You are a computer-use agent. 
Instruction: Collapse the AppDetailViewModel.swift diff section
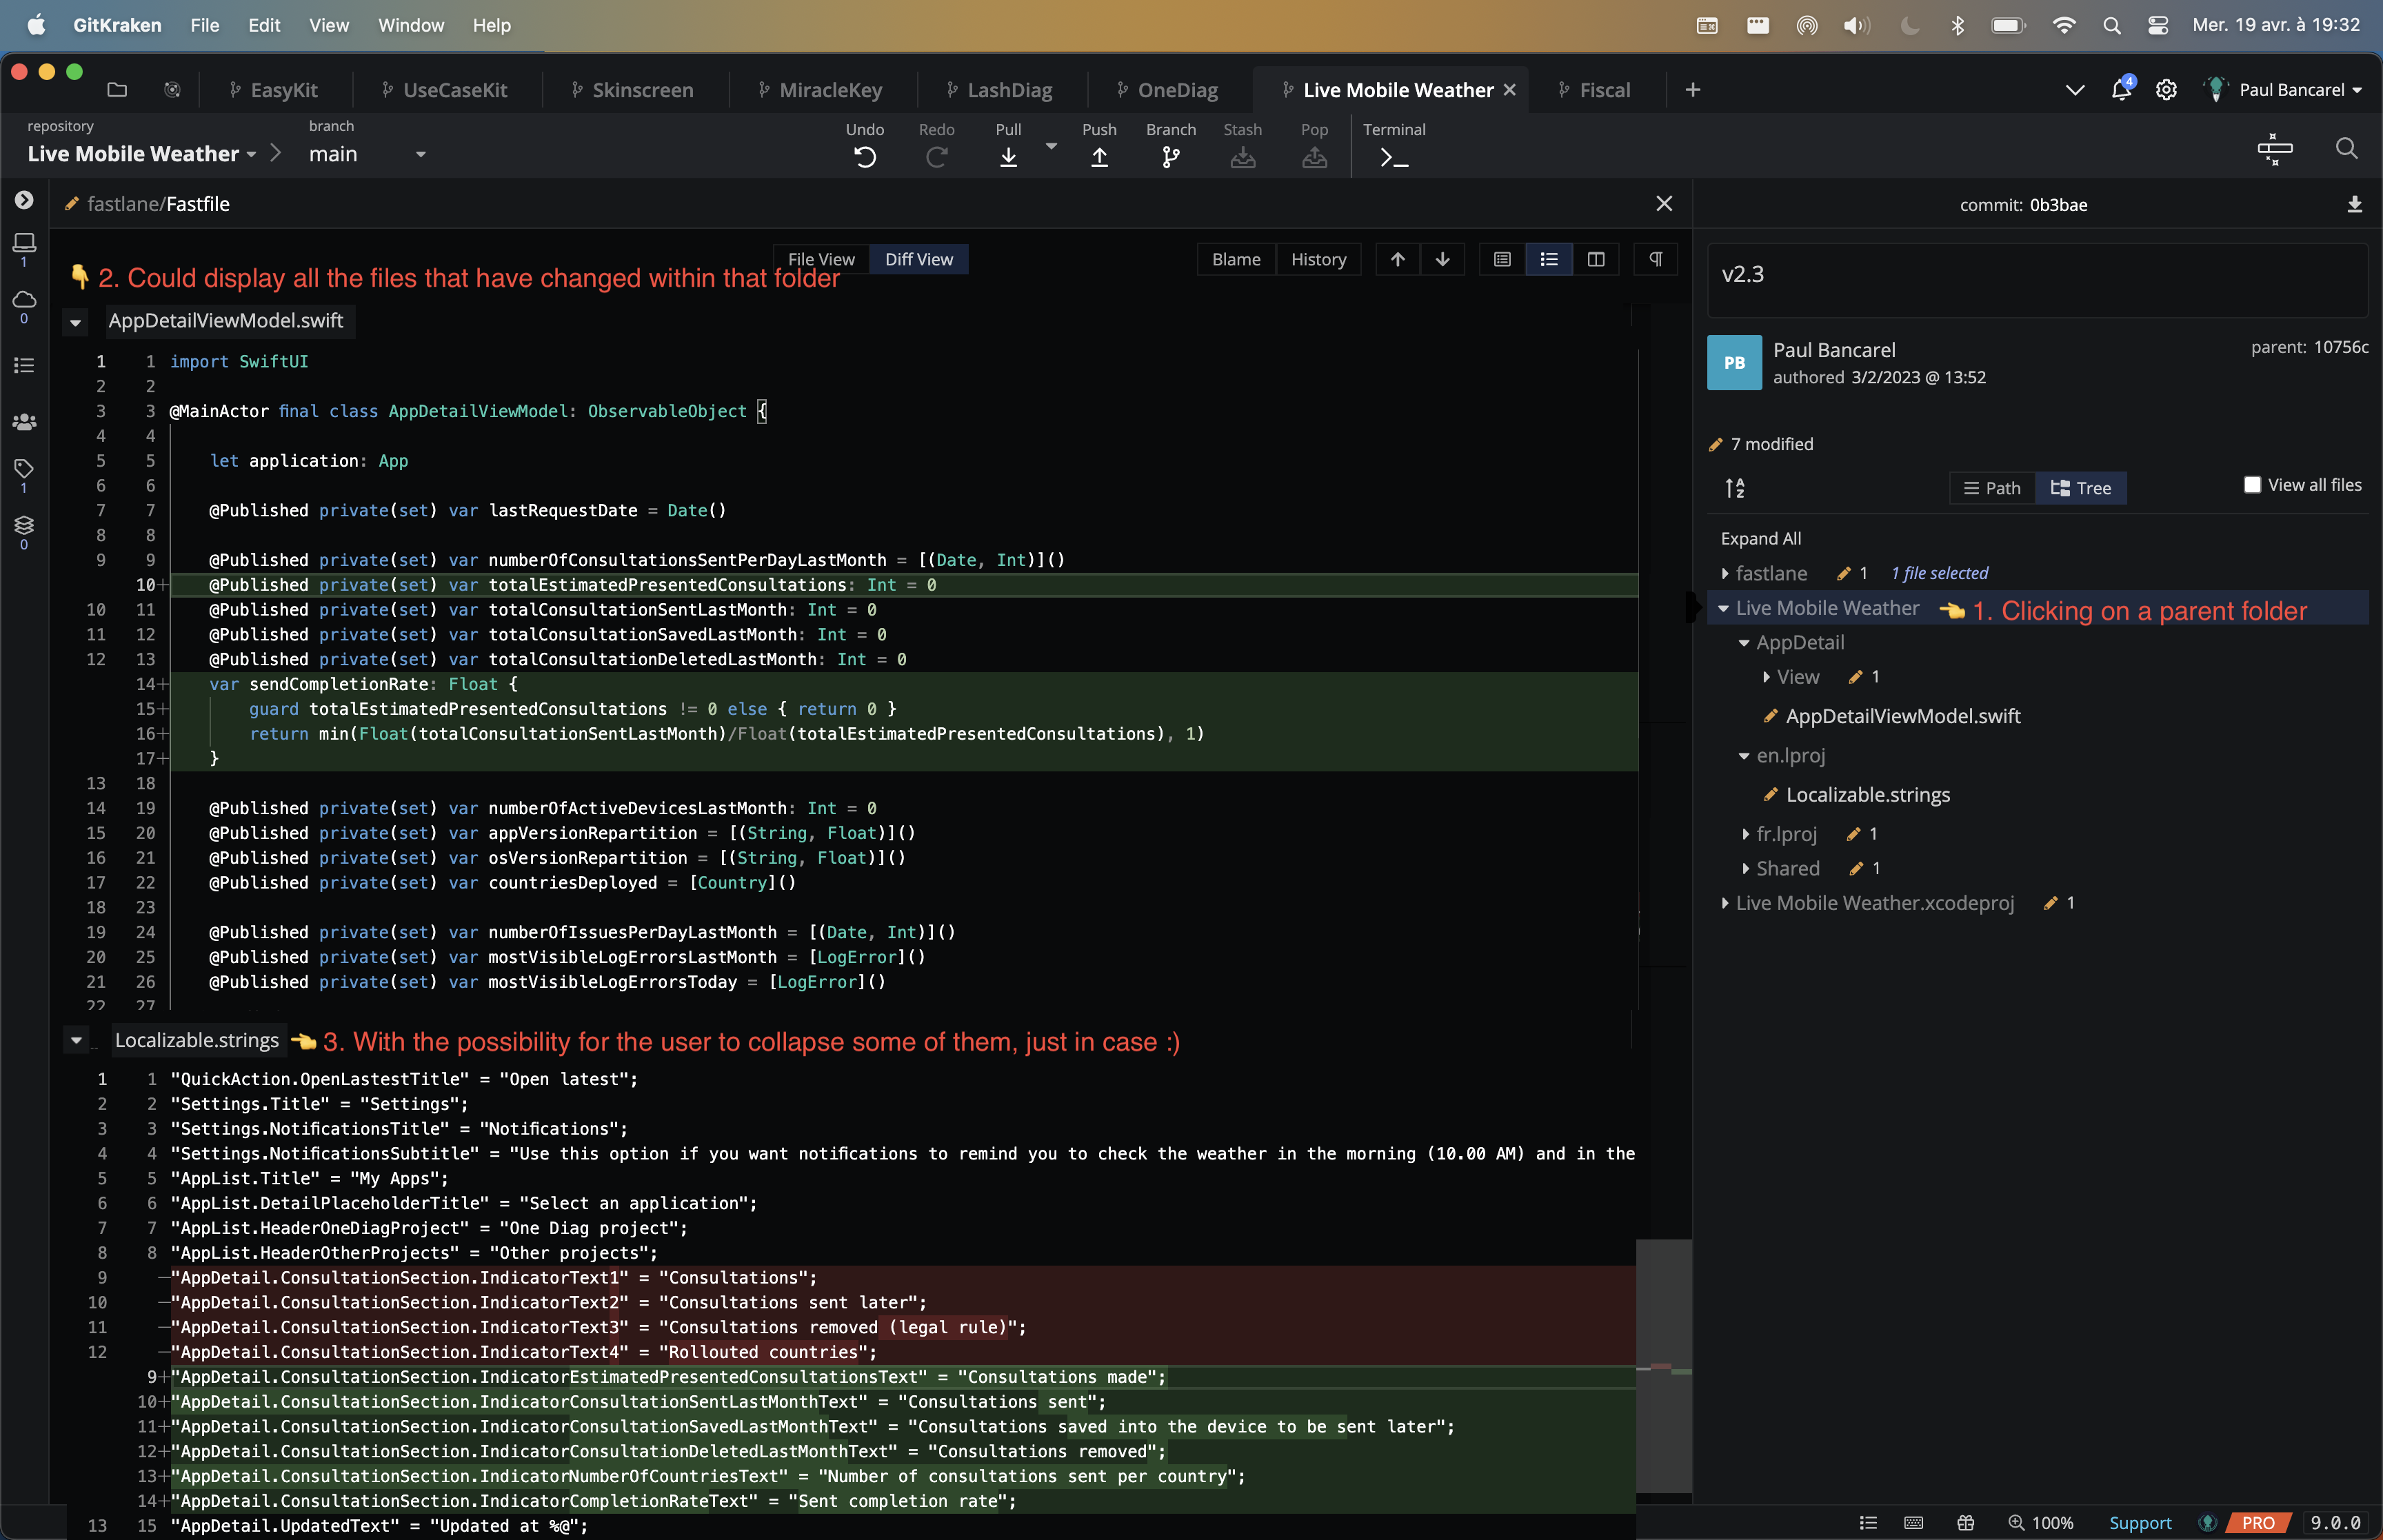point(75,322)
